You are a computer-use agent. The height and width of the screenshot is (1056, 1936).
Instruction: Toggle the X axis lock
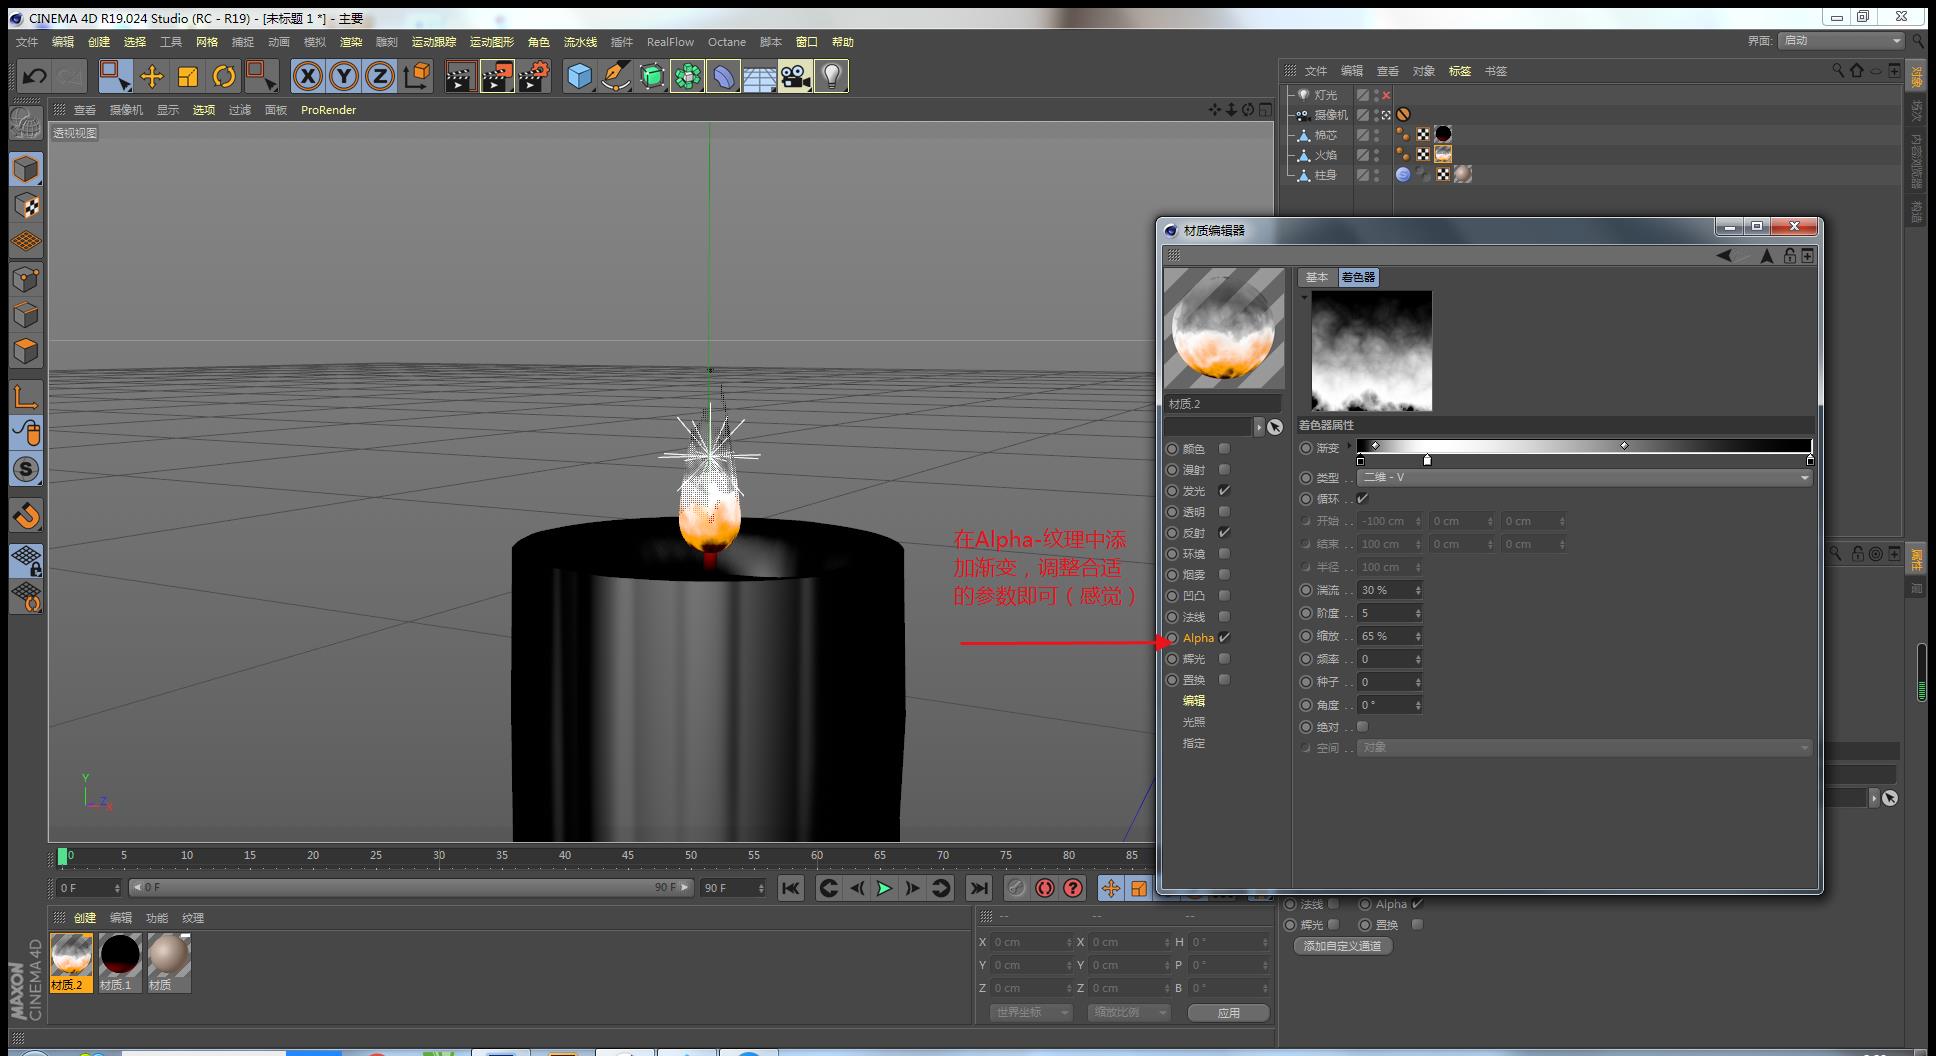pos(308,76)
